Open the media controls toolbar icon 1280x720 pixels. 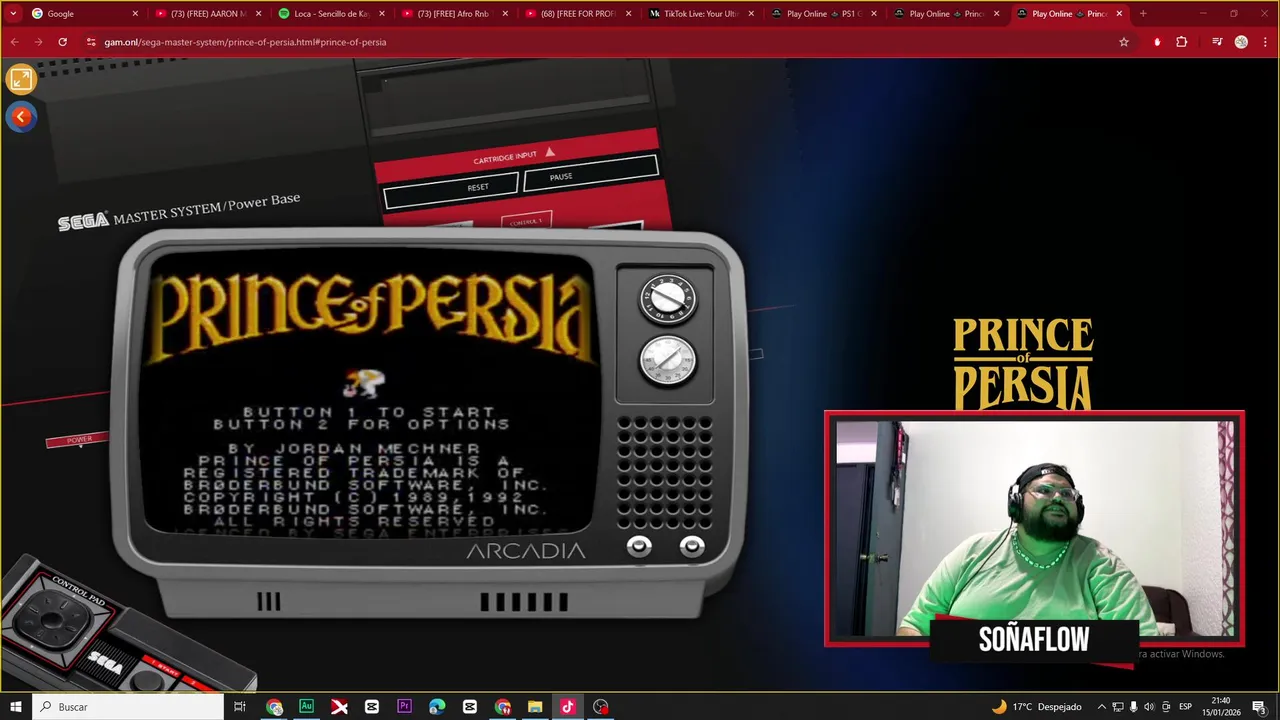point(1217,42)
